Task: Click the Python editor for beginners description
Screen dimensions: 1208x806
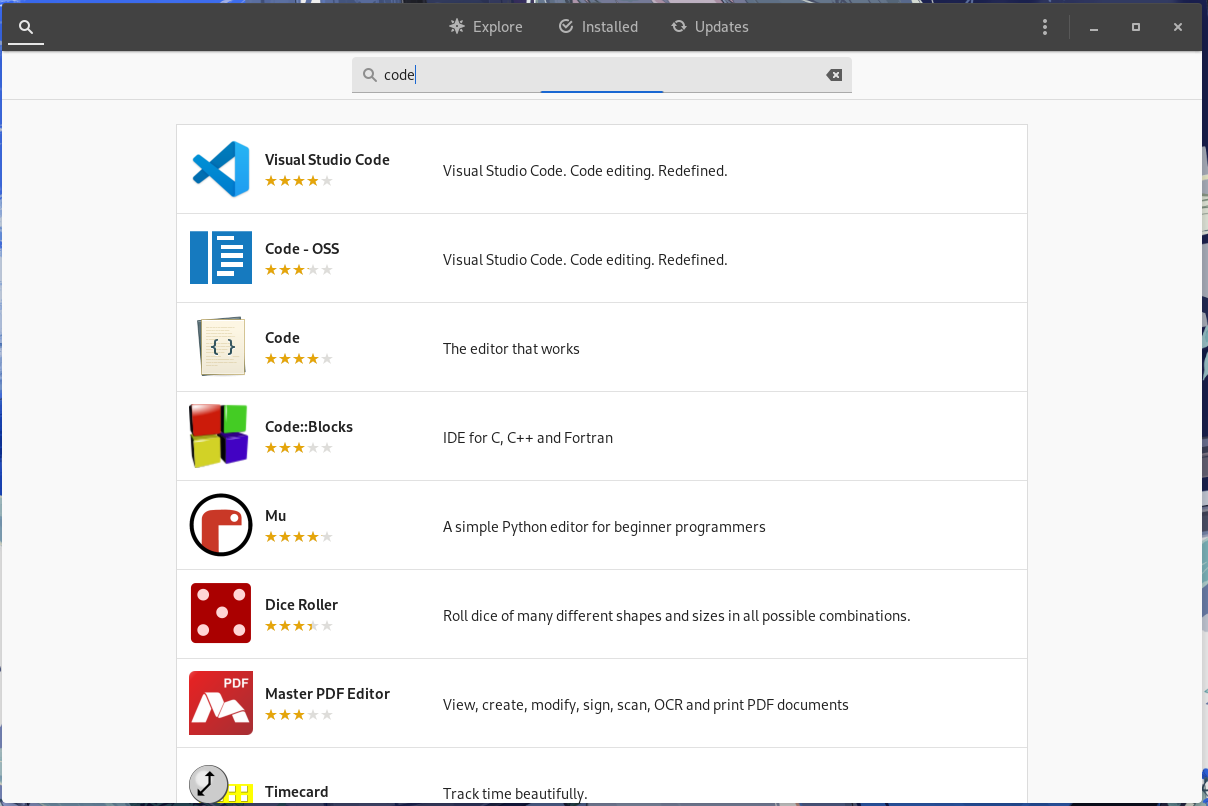Action: (604, 527)
